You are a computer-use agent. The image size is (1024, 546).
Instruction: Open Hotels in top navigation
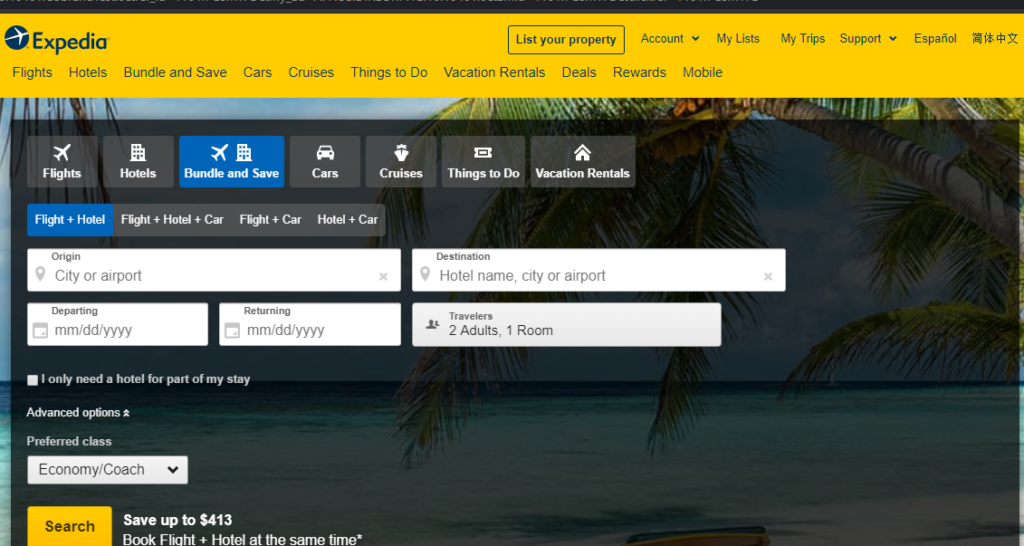(x=88, y=72)
